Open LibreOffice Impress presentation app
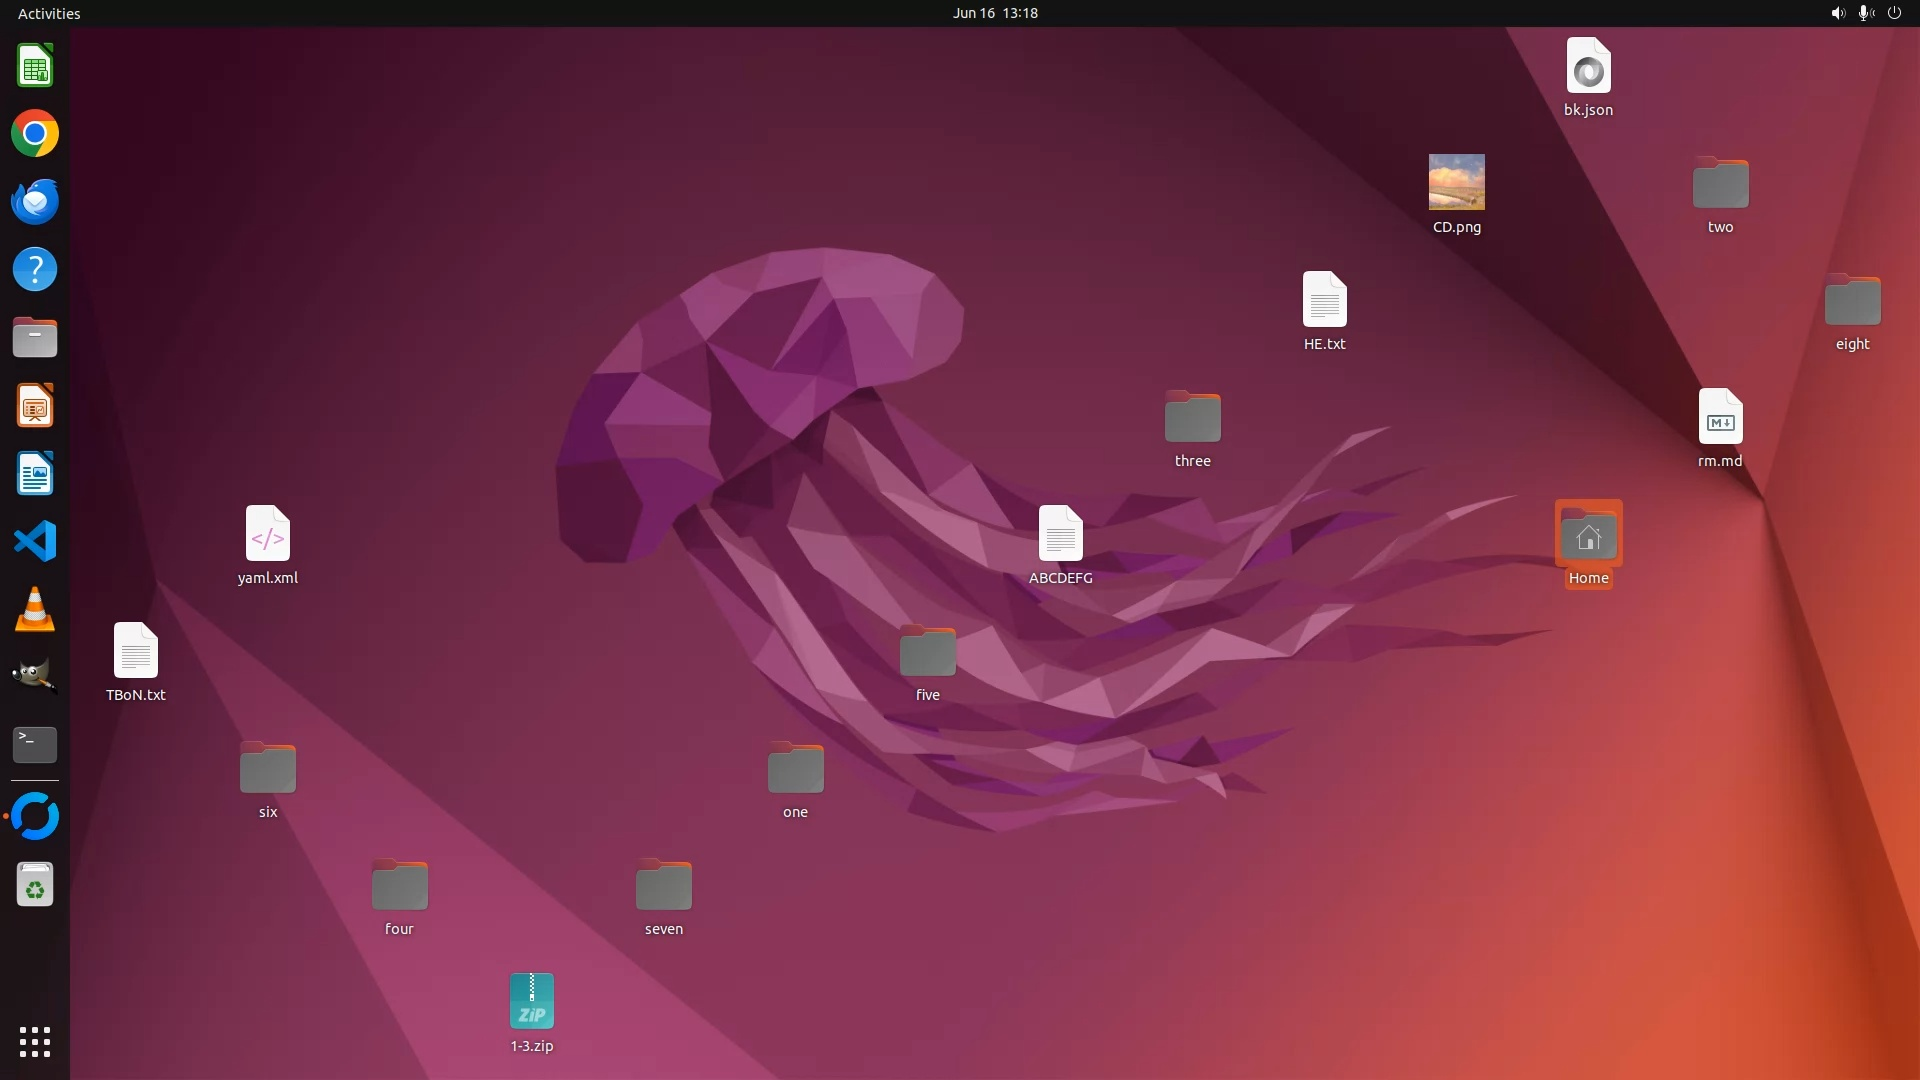Screen dimensions: 1920x1080 pyautogui.click(x=35, y=406)
